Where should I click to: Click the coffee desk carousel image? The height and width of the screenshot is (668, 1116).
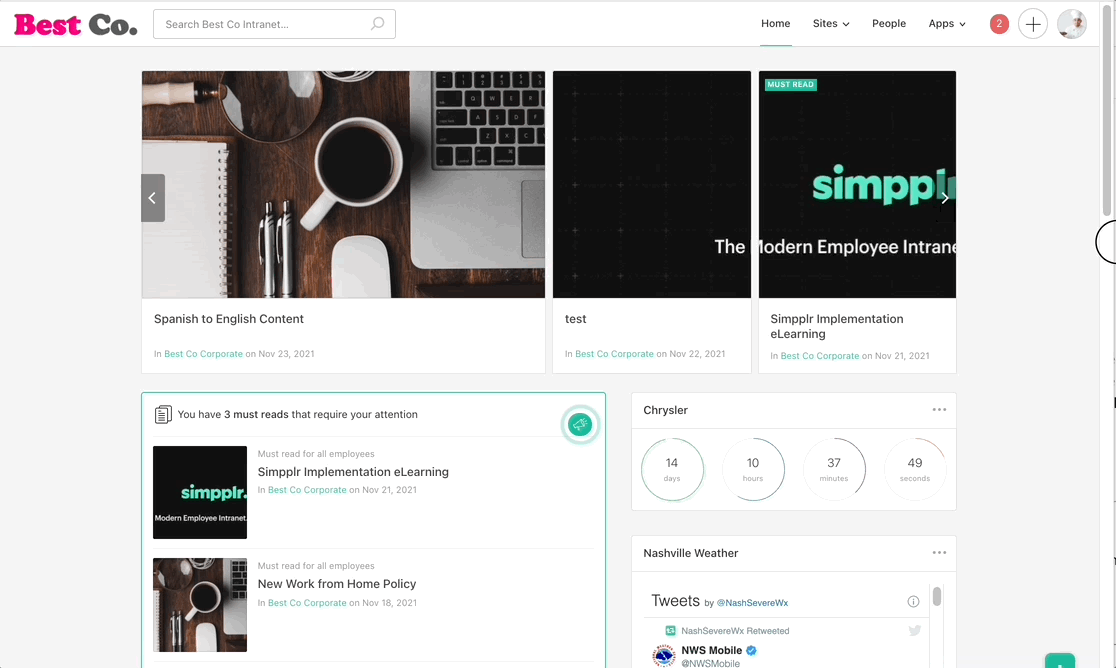pyautogui.click(x=343, y=184)
